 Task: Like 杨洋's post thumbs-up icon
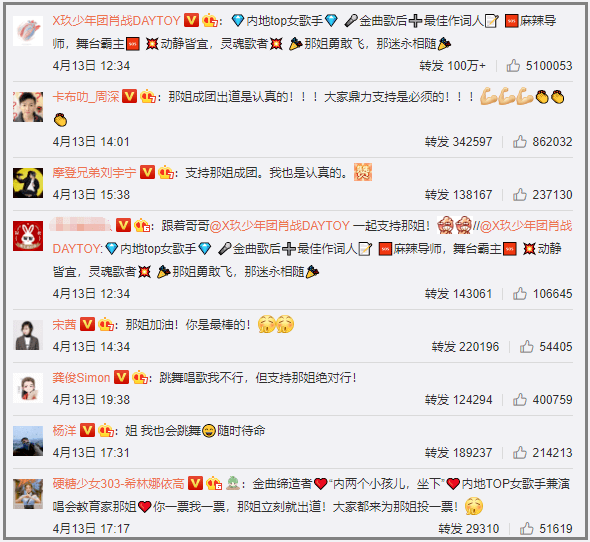pos(520,452)
